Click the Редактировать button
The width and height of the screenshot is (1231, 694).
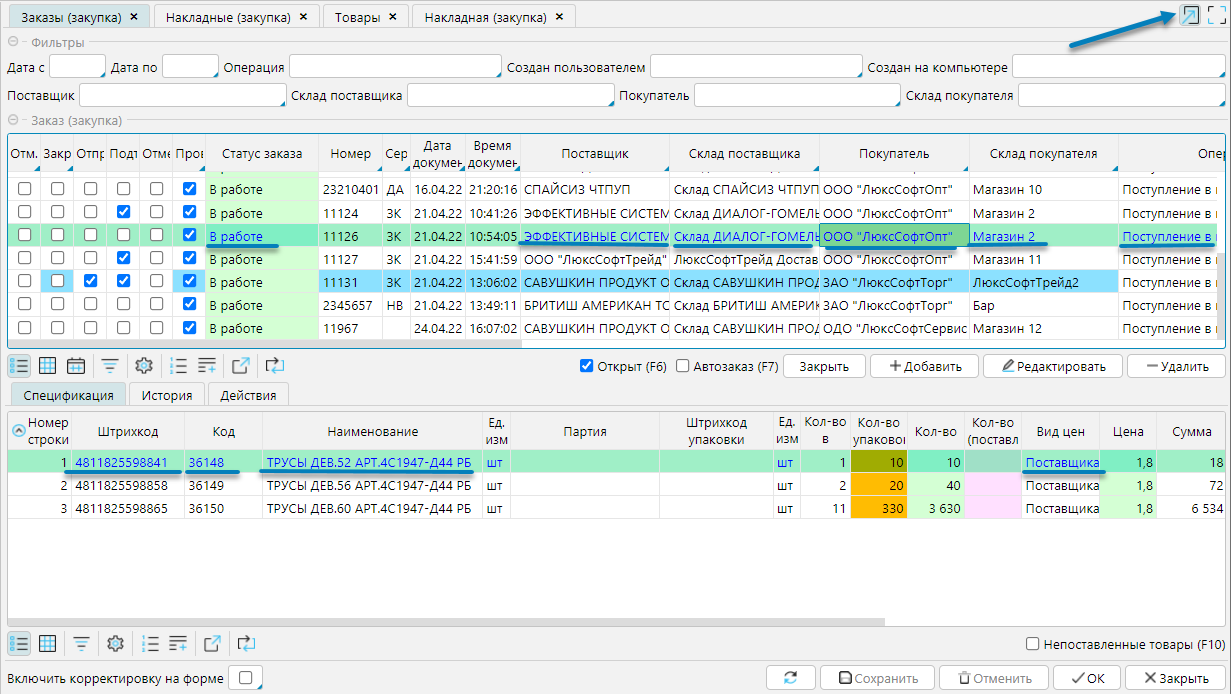click(x=1052, y=366)
